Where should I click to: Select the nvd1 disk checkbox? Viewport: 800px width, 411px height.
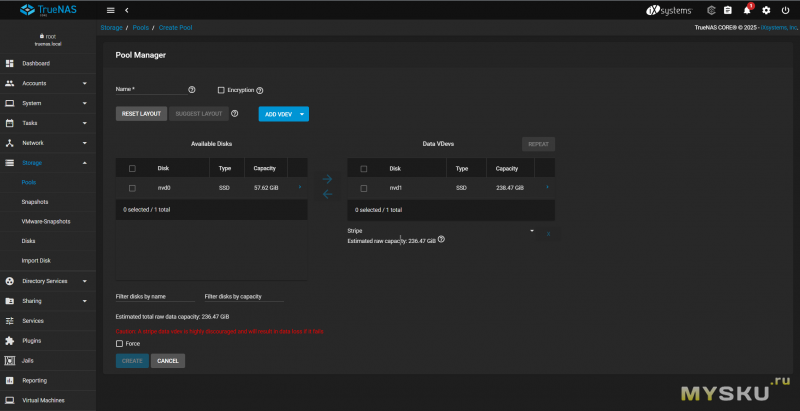[364, 188]
